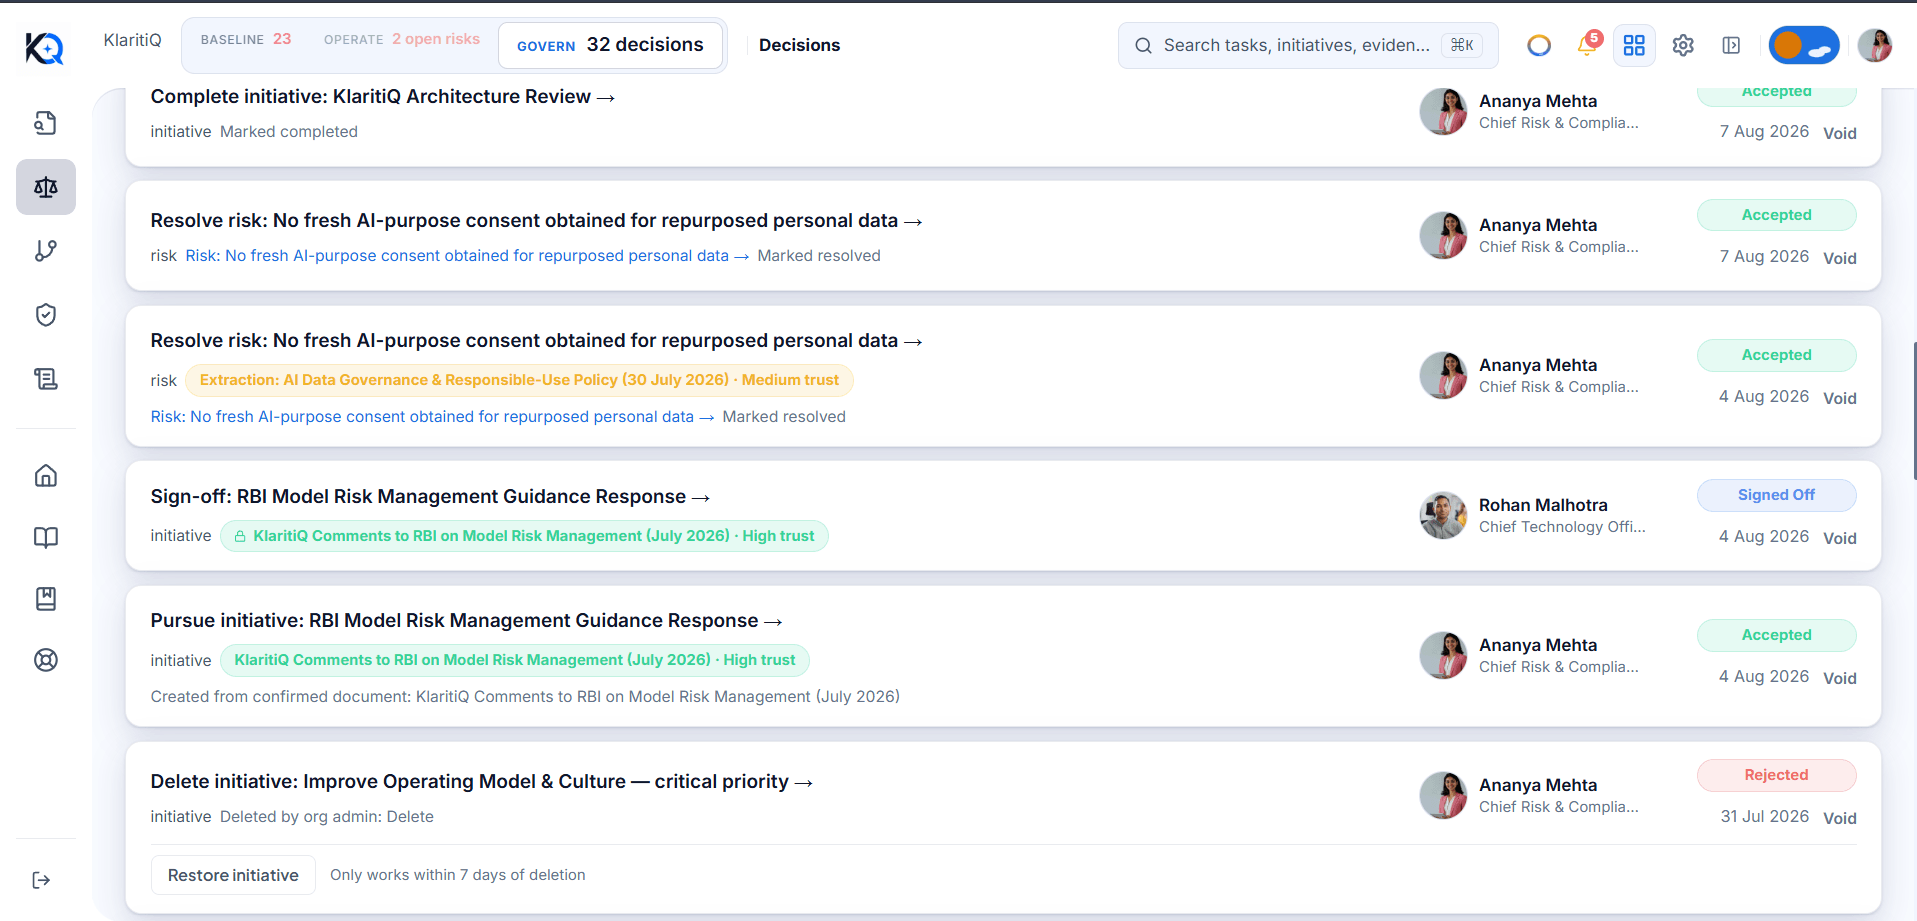Open the settings gear icon
This screenshot has width=1917, height=921.
point(1683,45)
